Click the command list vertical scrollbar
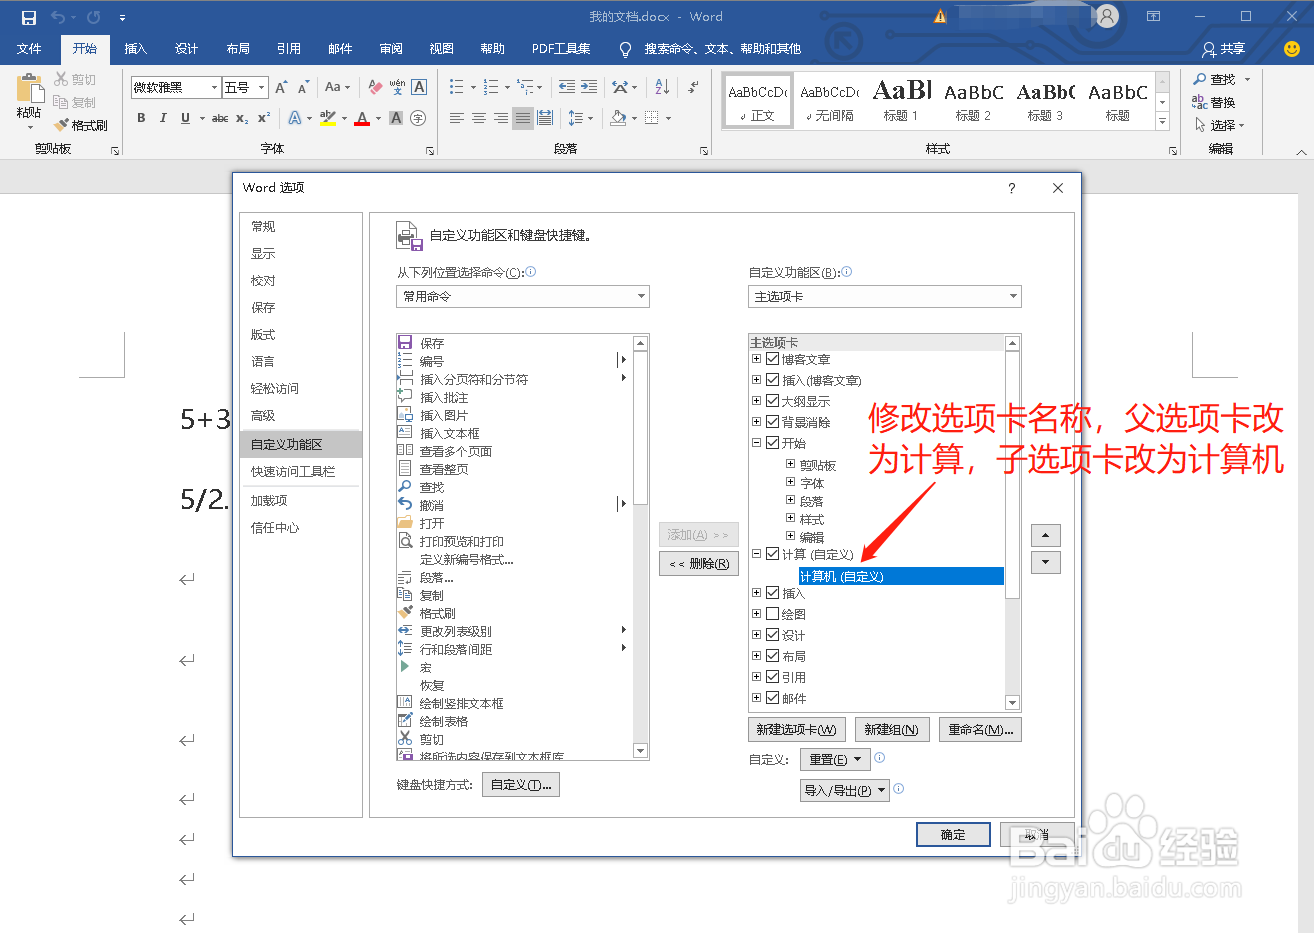Image resolution: width=1314 pixels, height=933 pixels. (641, 547)
